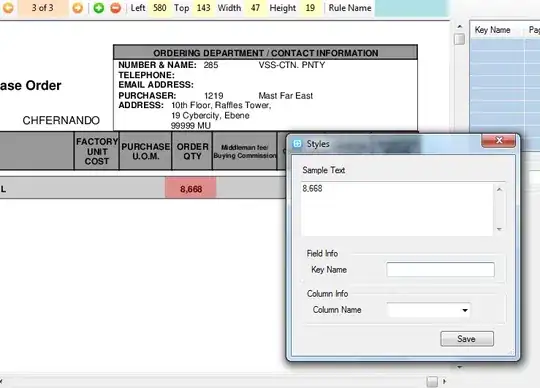This screenshot has width=540, height=388.
Task: Click the purchaser number 1219
Action: [214, 95]
